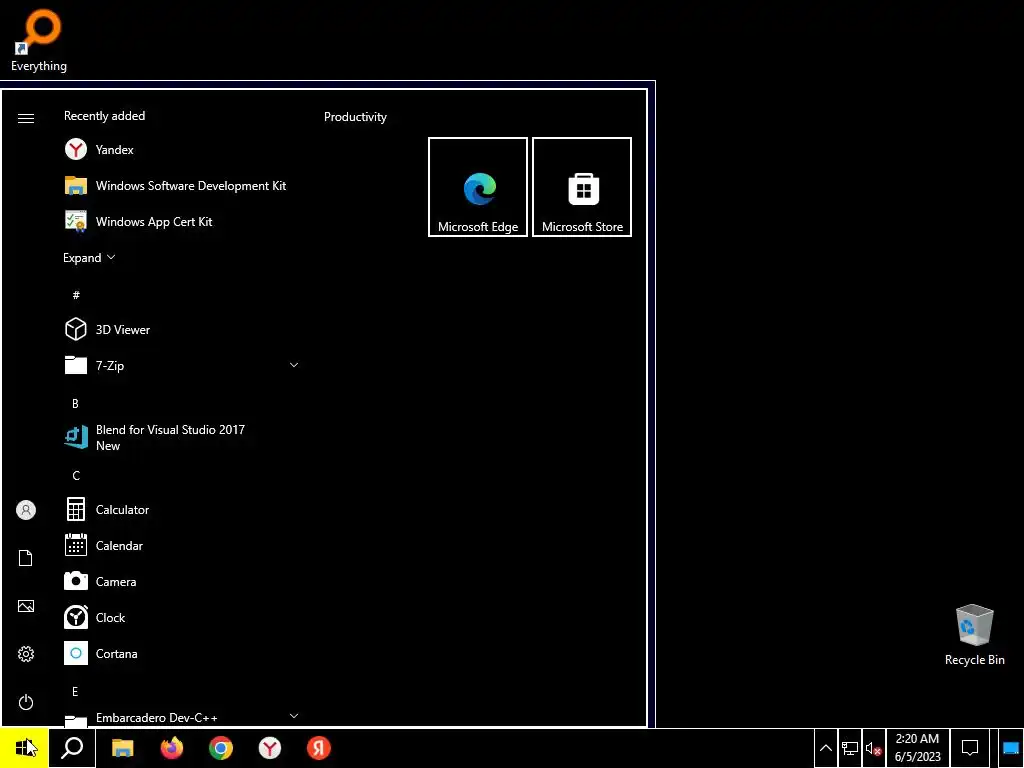Launch Cortana

[x=182, y=654]
